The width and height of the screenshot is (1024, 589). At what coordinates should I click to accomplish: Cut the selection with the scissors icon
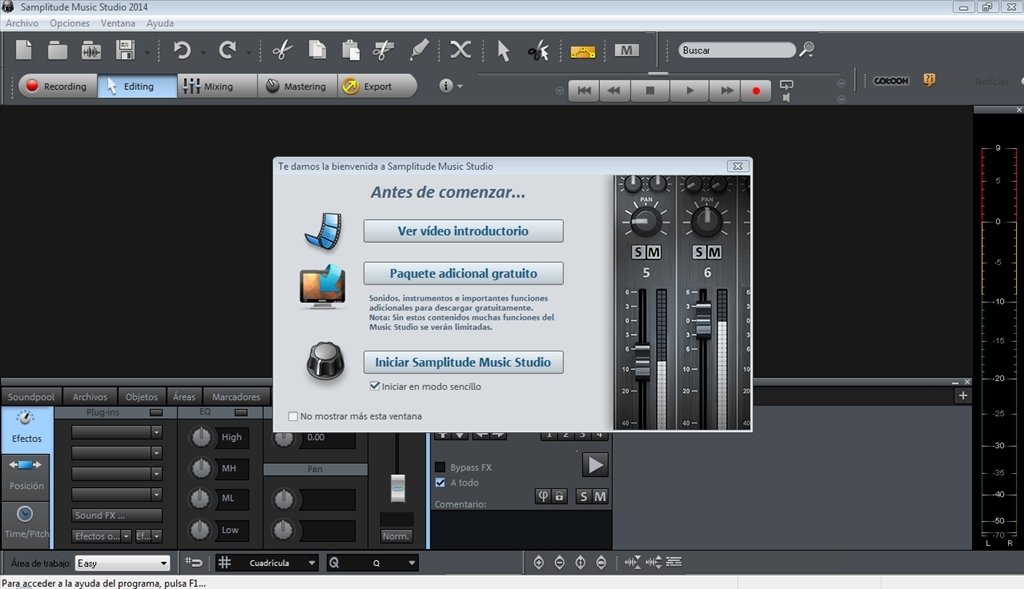point(282,50)
